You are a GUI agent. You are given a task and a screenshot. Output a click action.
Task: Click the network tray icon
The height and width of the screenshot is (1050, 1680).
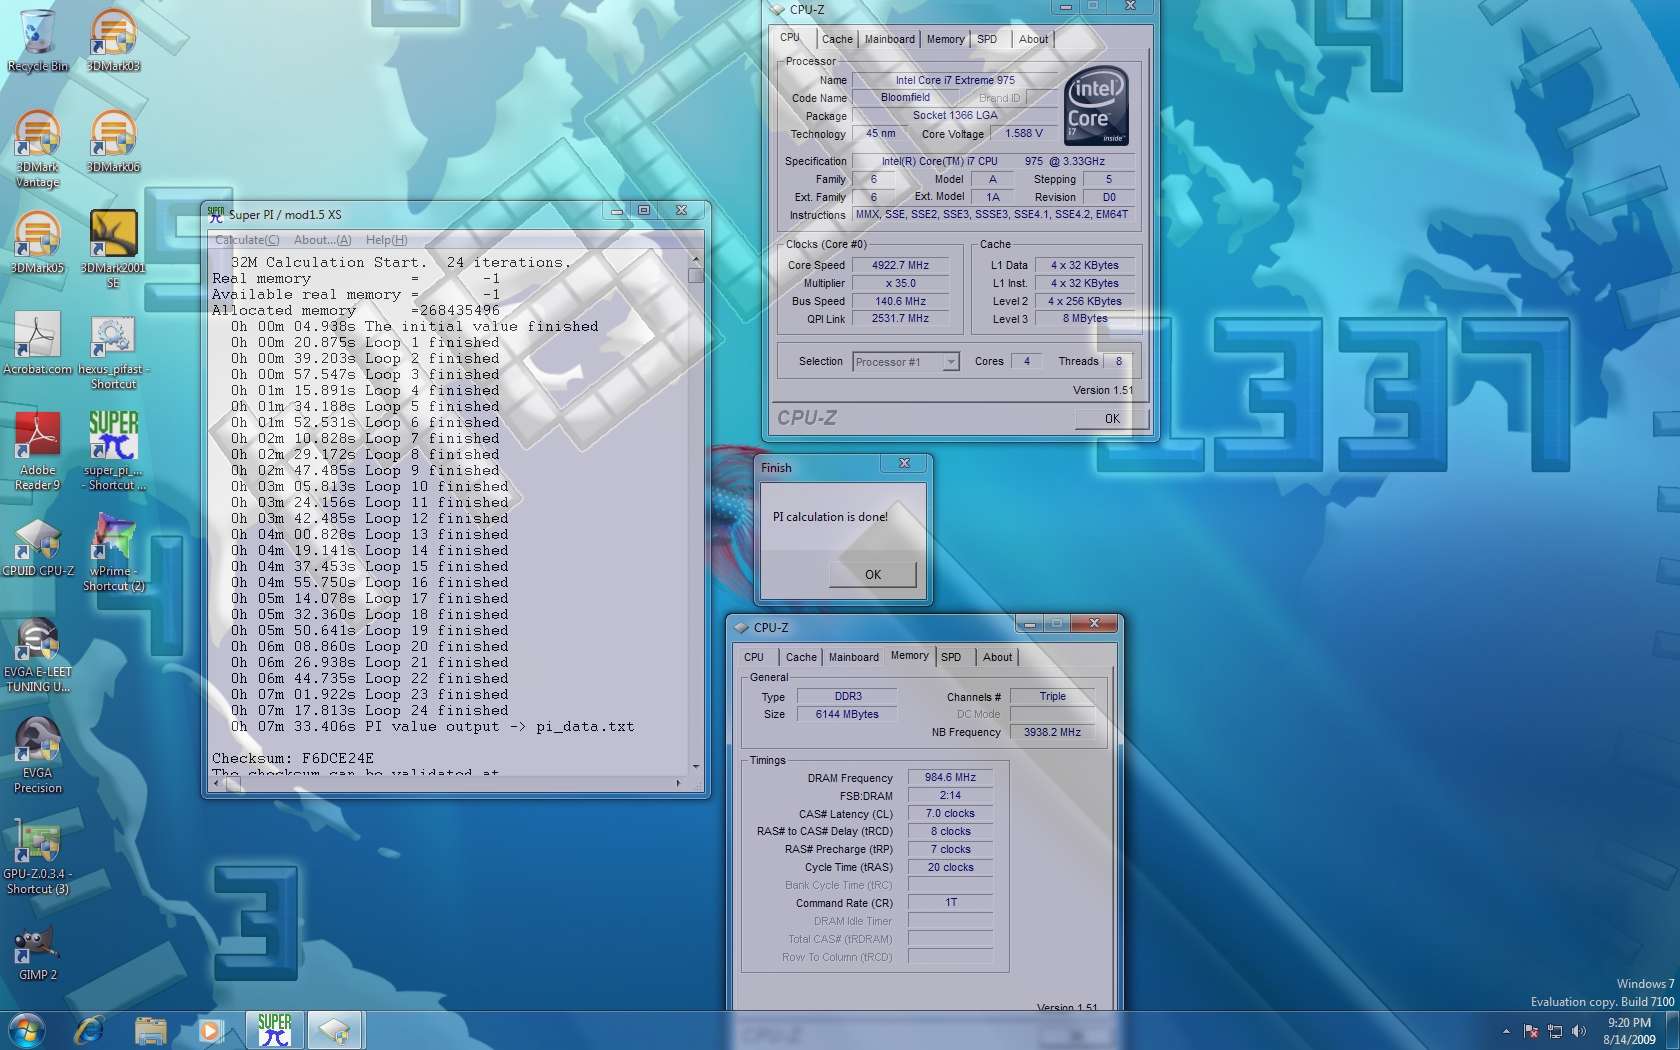[x=1555, y=1031]
